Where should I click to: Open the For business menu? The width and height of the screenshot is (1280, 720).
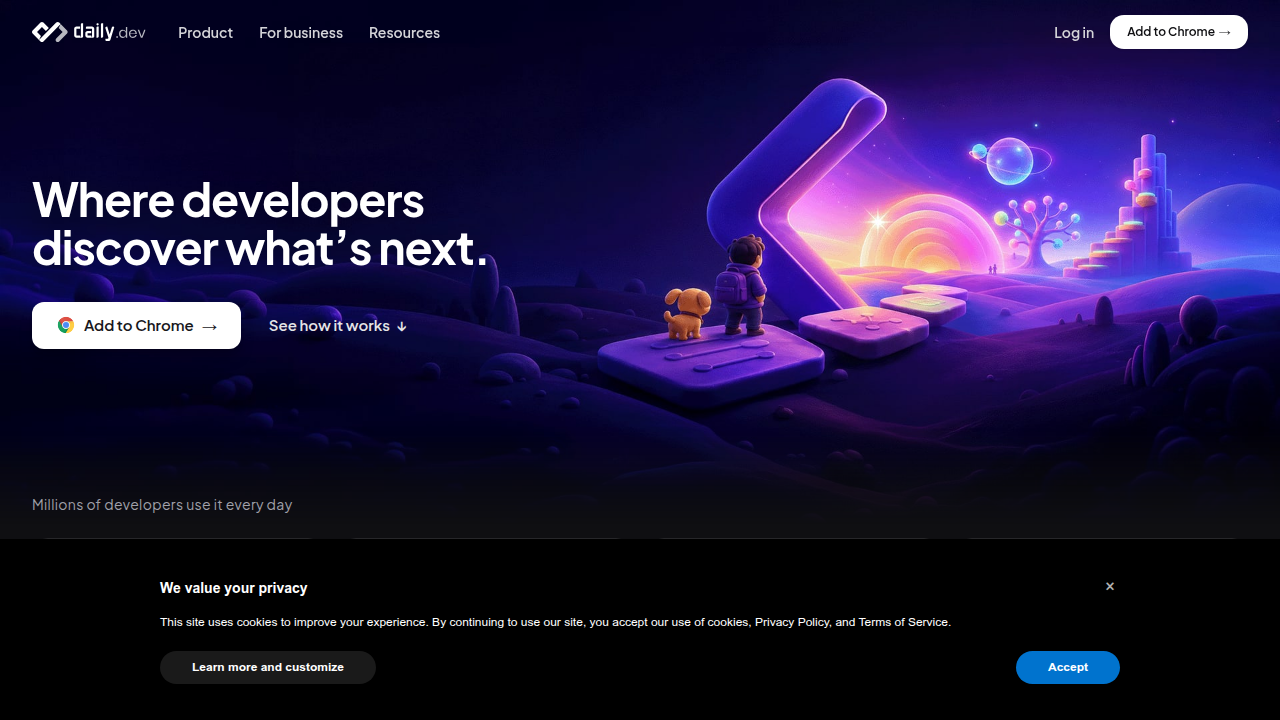click(301, 33)
